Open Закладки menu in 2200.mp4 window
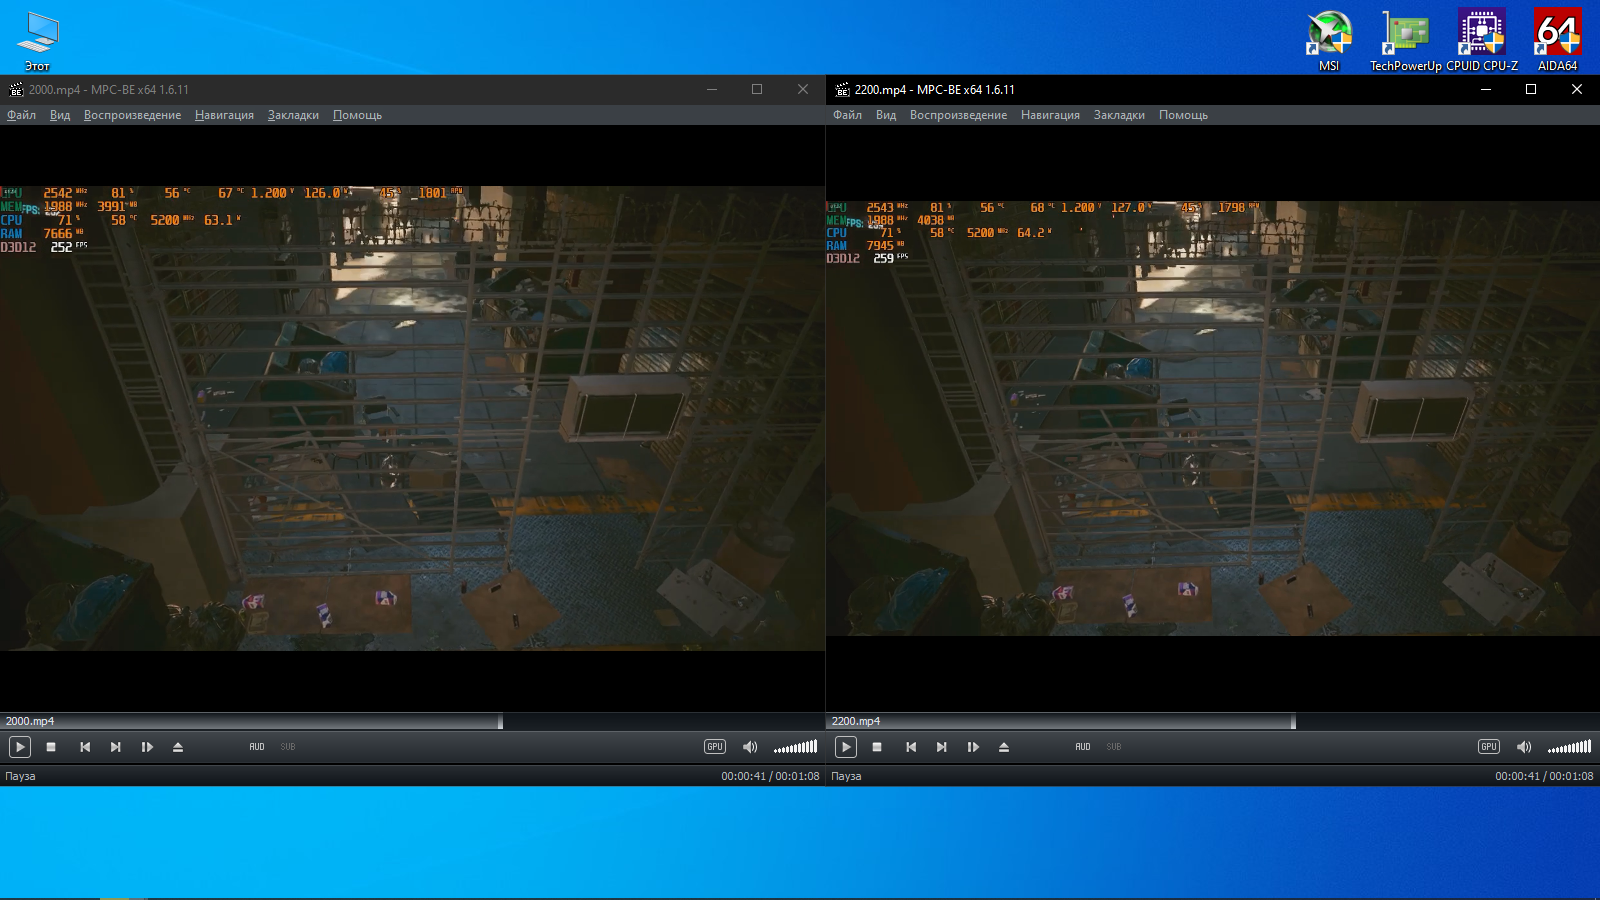Screen dimensions: 1600x900 (x=1119, y=115)
